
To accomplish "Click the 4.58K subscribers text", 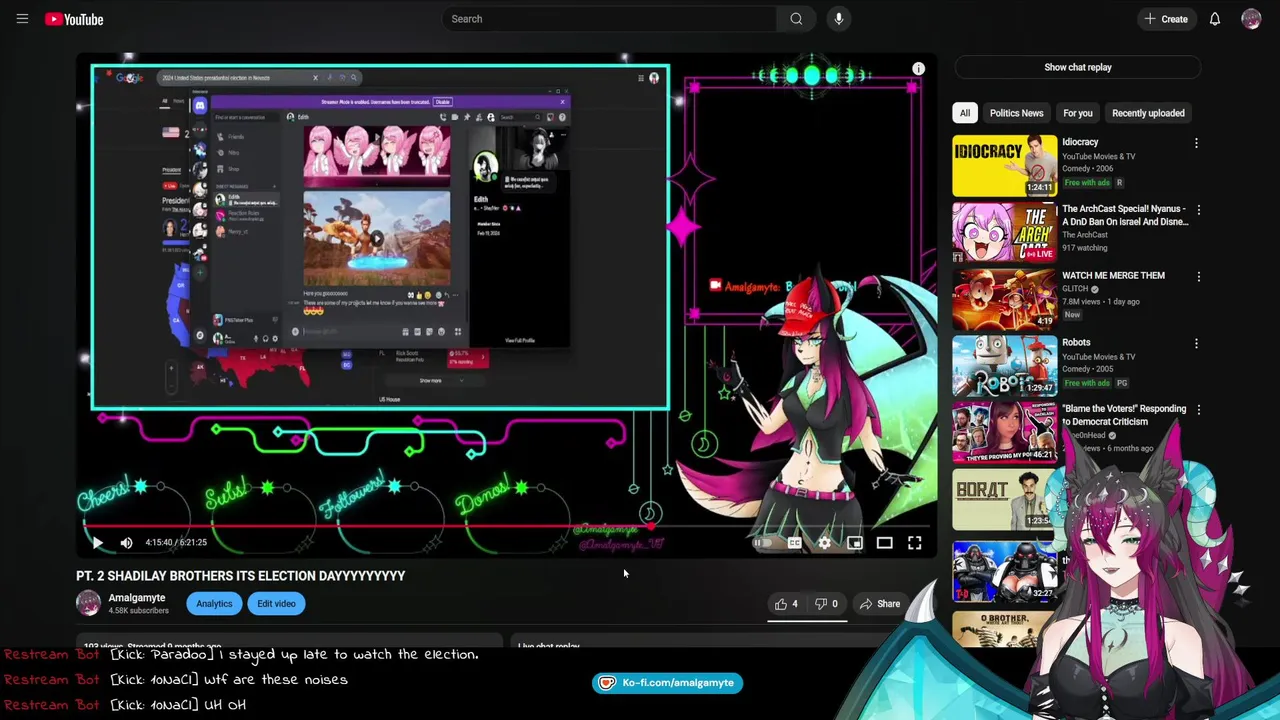I will (x=138, y=611).
